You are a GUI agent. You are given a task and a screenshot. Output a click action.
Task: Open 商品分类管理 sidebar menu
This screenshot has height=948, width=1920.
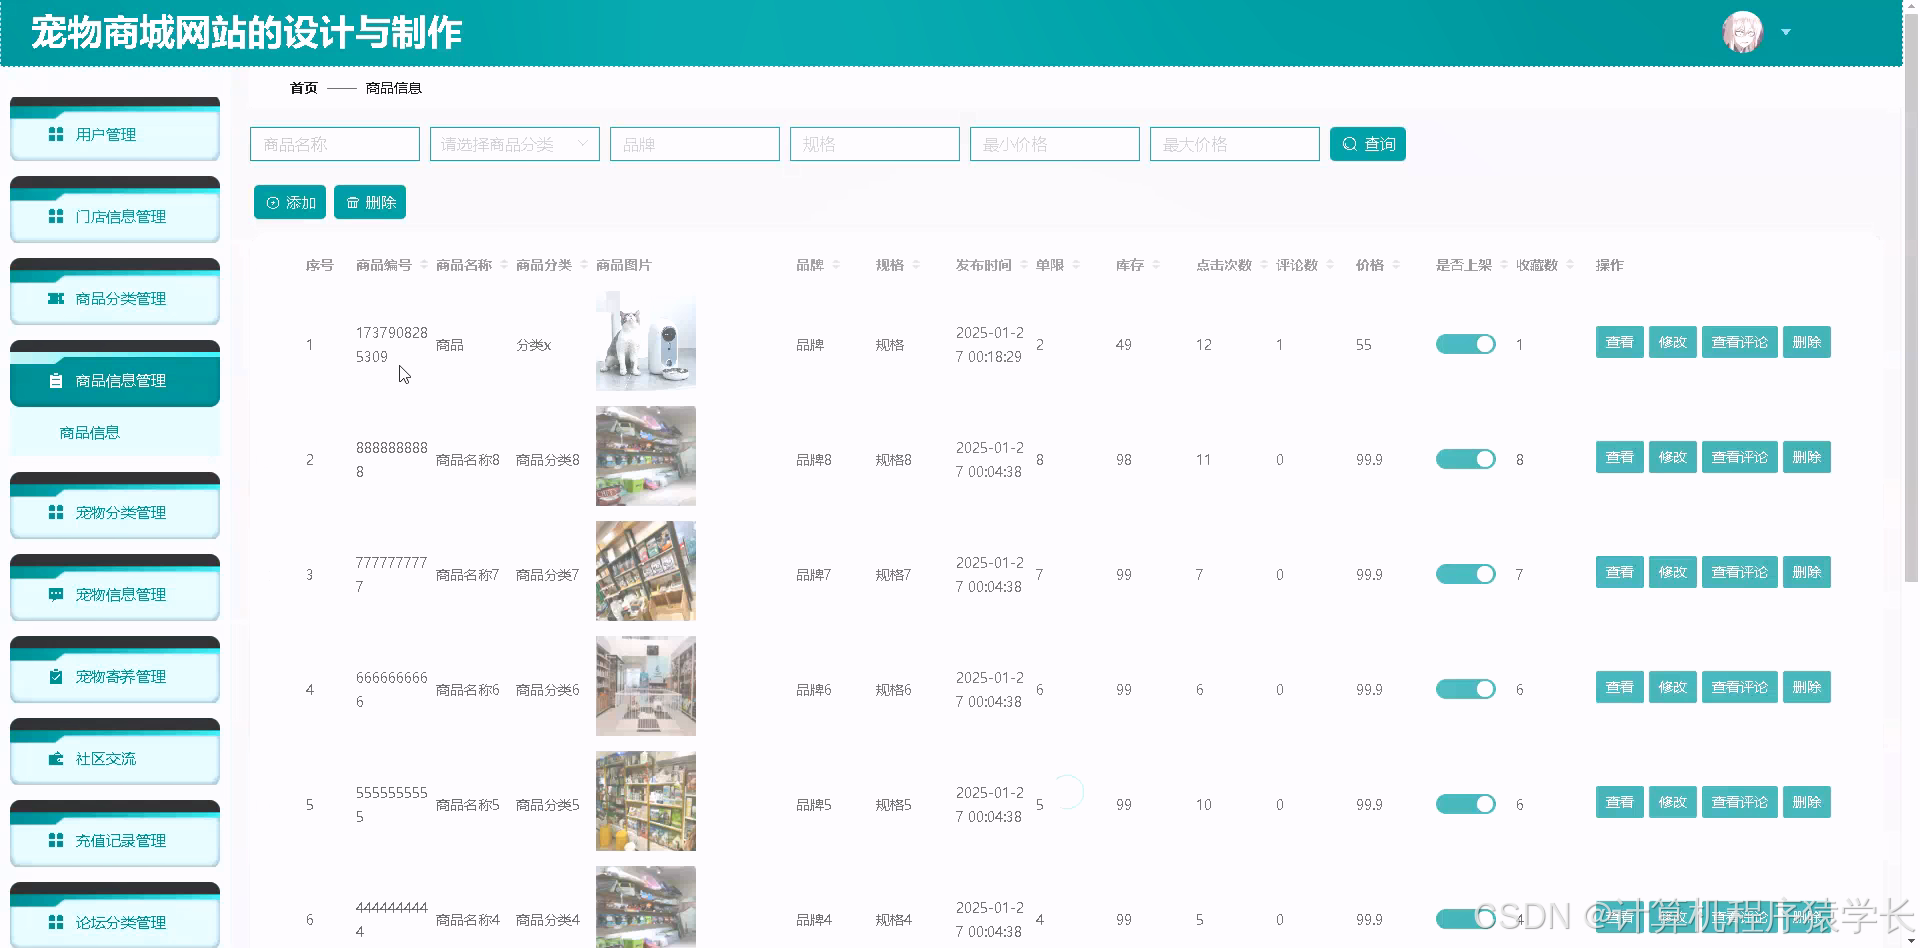115,294
